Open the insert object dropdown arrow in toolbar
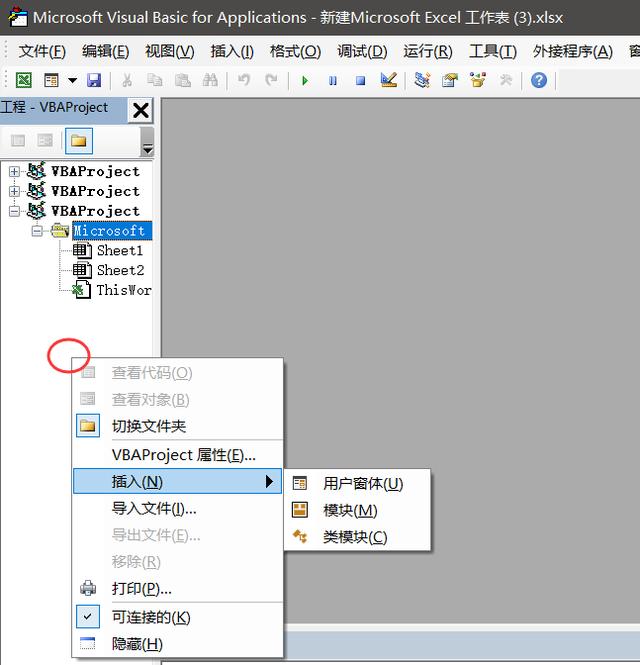 pyautogui.click(x=73, y=80)
